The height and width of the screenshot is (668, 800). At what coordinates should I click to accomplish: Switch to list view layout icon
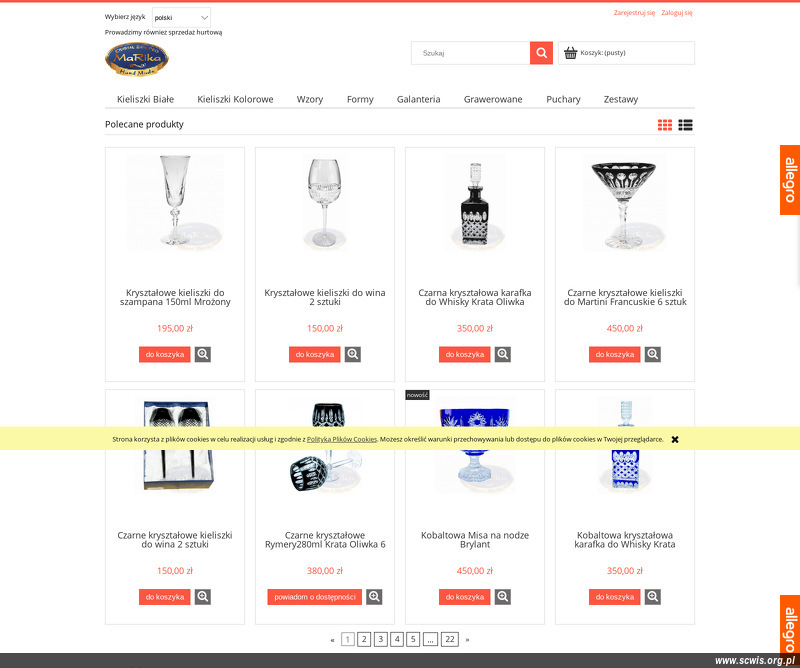[x=685, y=125]
